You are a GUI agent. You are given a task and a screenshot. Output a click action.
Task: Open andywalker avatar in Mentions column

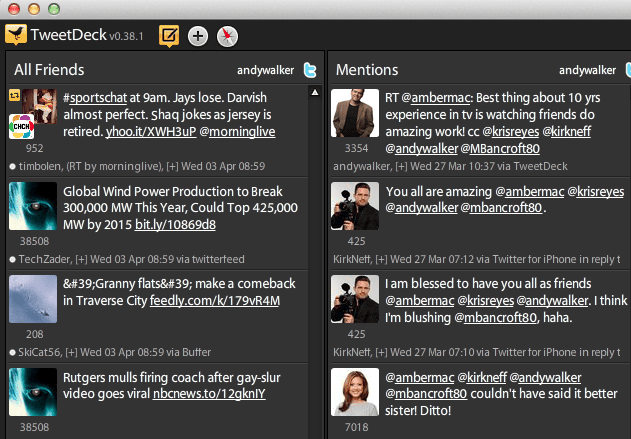pos(355,113)
